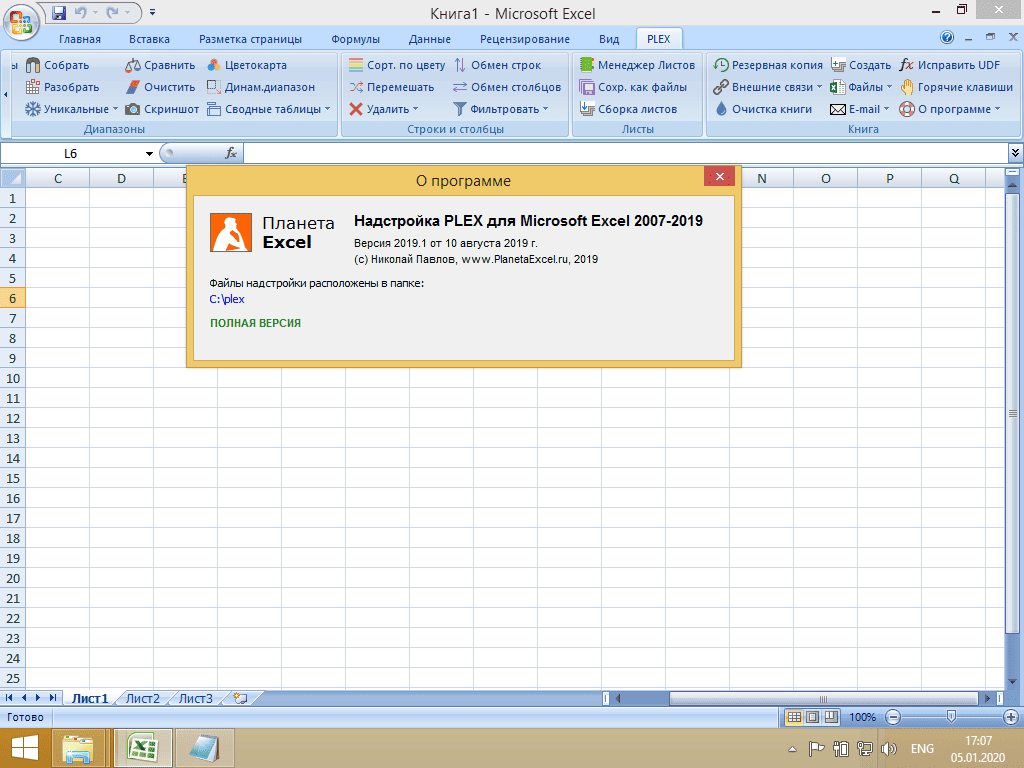
Task: Zoom out with the minus button
Action: point(893,717)
